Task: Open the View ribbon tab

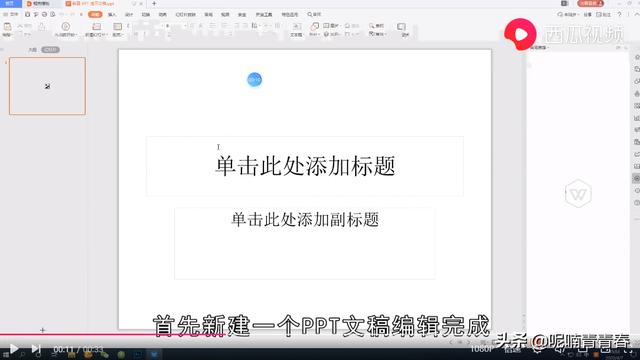Action: point(225,14)
